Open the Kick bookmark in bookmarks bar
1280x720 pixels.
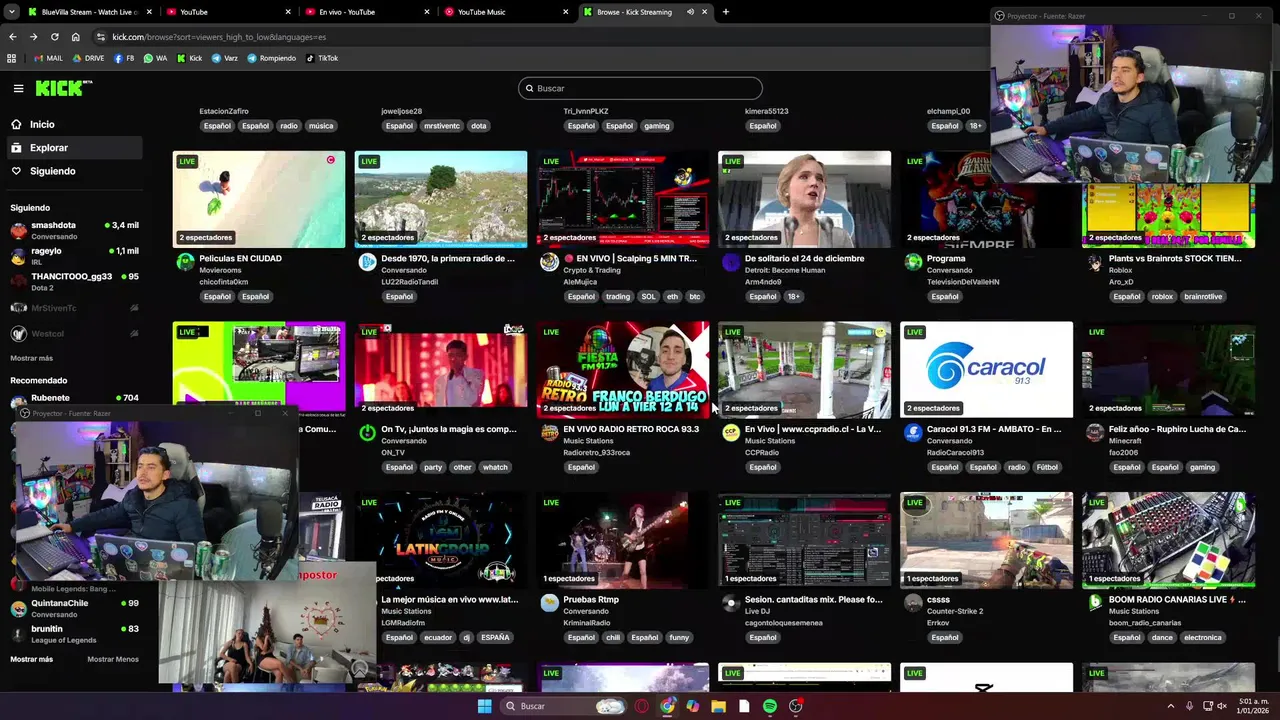coord(190,58)
